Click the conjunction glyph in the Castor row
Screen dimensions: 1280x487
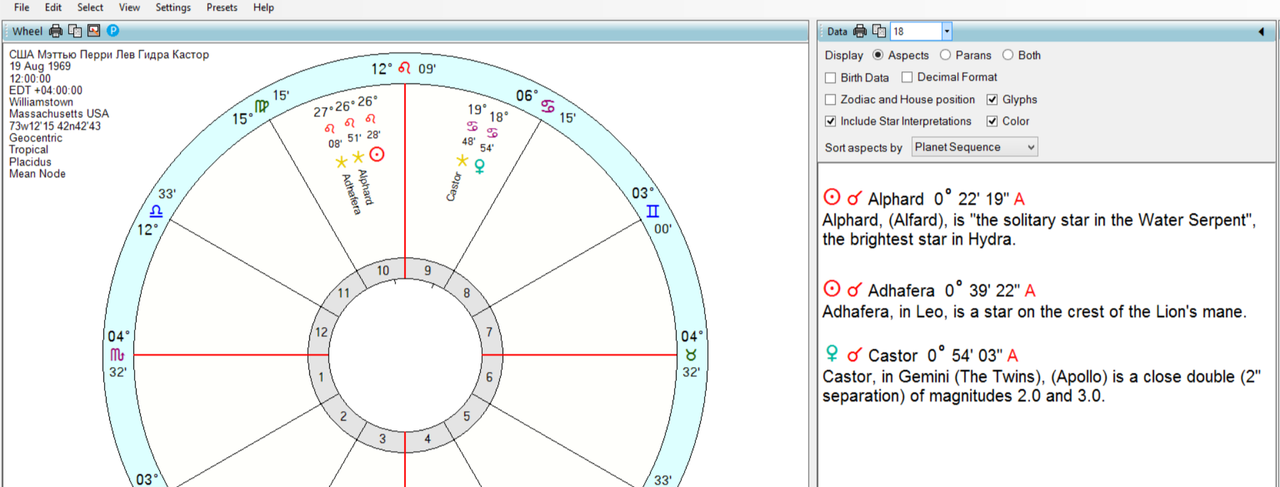point(855,355)
